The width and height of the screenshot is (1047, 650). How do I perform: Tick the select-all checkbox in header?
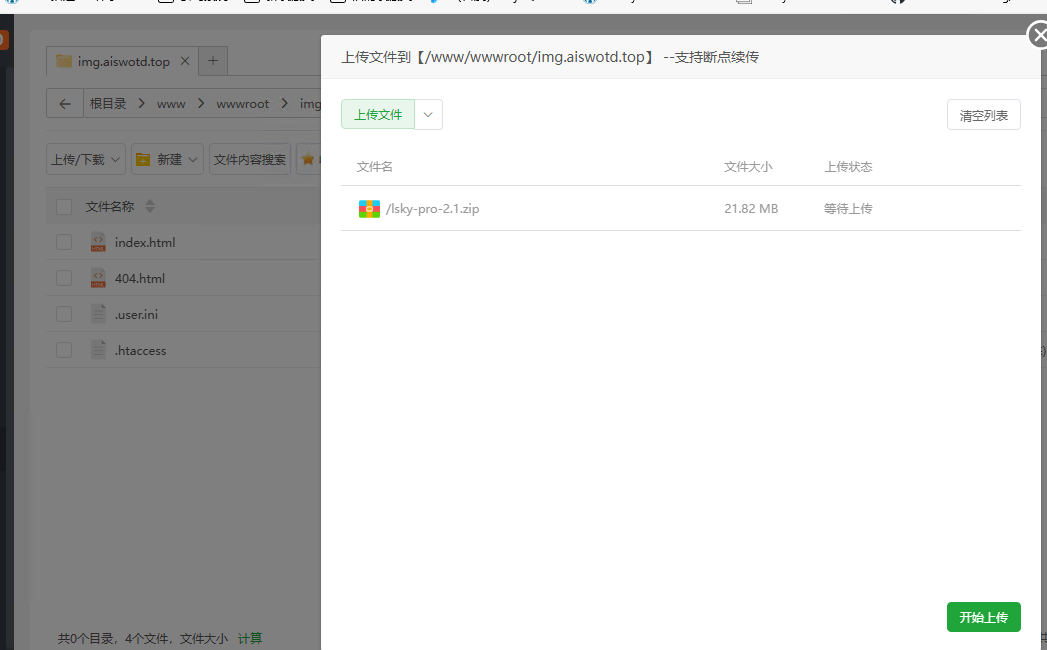pyautogui.click(x=64, y=207)
